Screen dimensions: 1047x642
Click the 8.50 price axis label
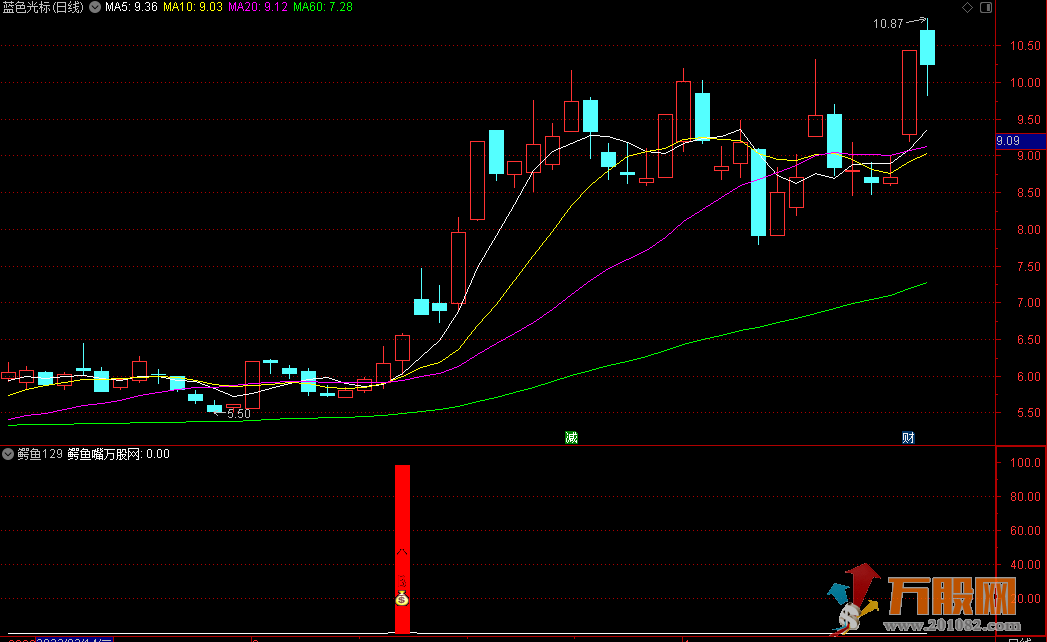point(1028,193)
